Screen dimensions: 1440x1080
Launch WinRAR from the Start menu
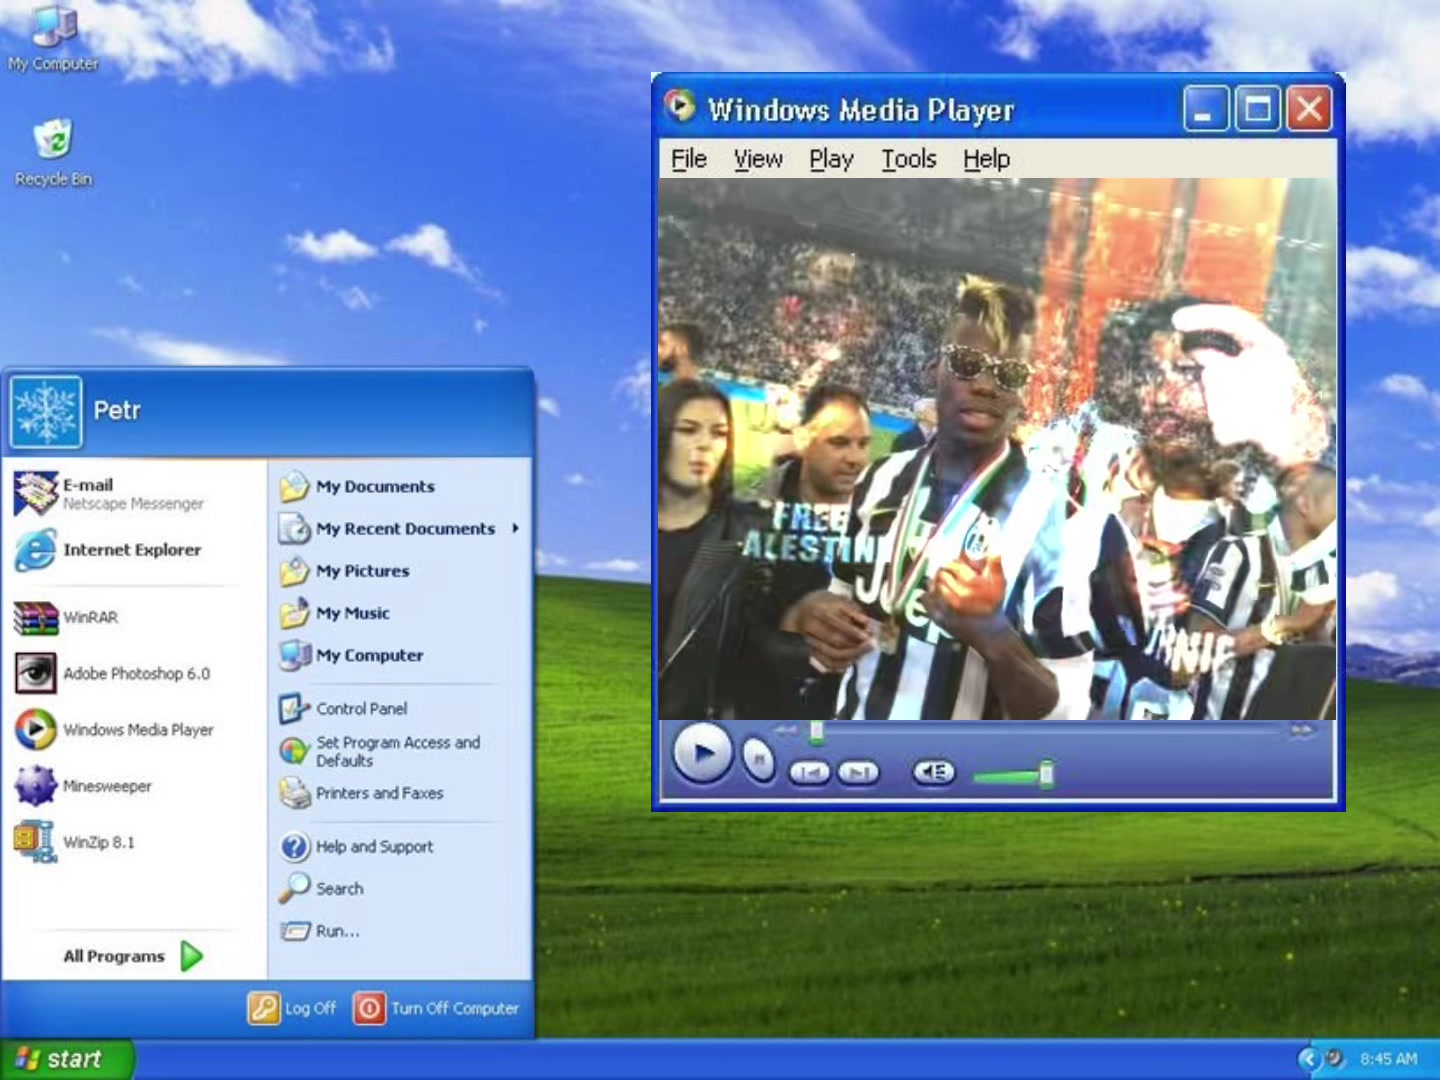pos(66,618)
